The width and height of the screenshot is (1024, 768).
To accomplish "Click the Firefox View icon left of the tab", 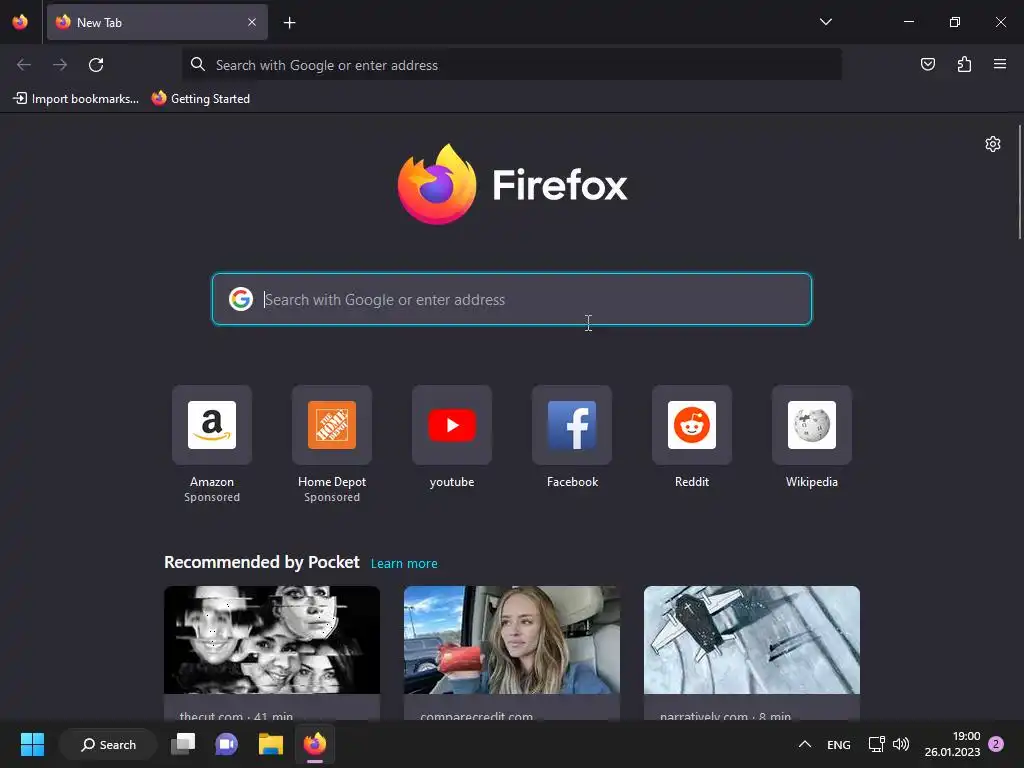I will tap(20, 22).
